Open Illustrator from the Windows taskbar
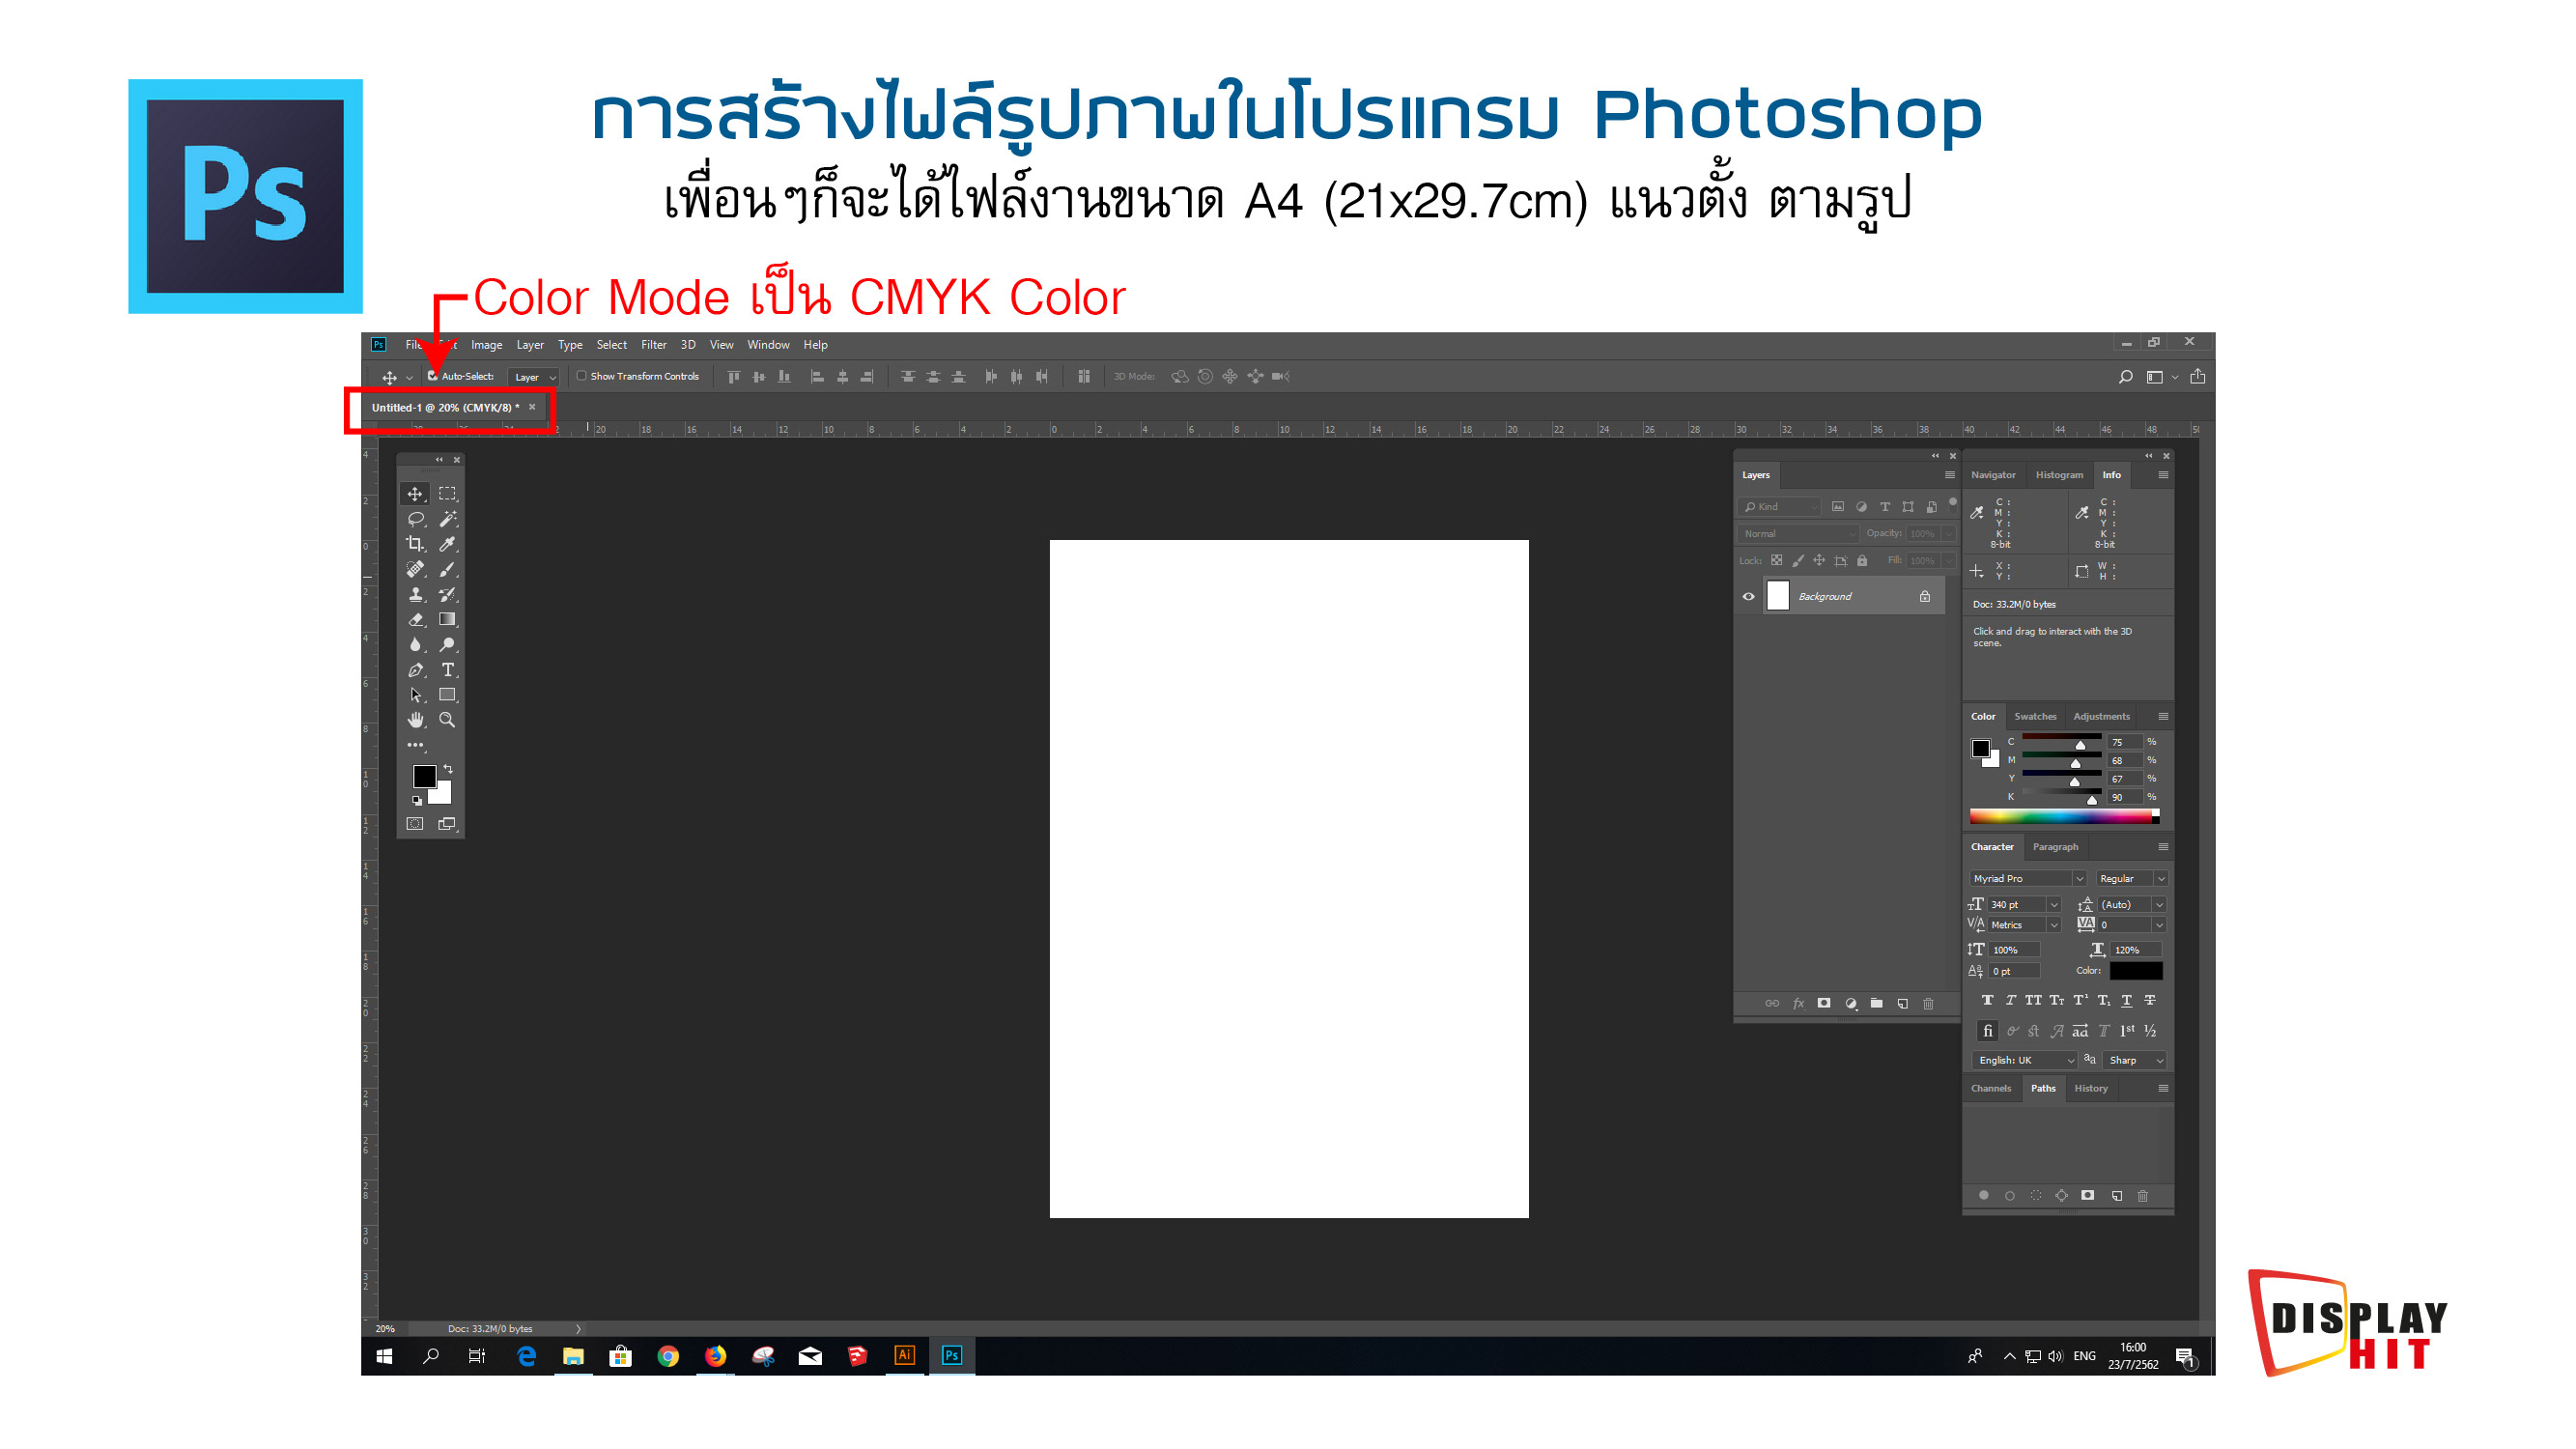This screenshot has height=1449, width=2576. (904, 1355)
